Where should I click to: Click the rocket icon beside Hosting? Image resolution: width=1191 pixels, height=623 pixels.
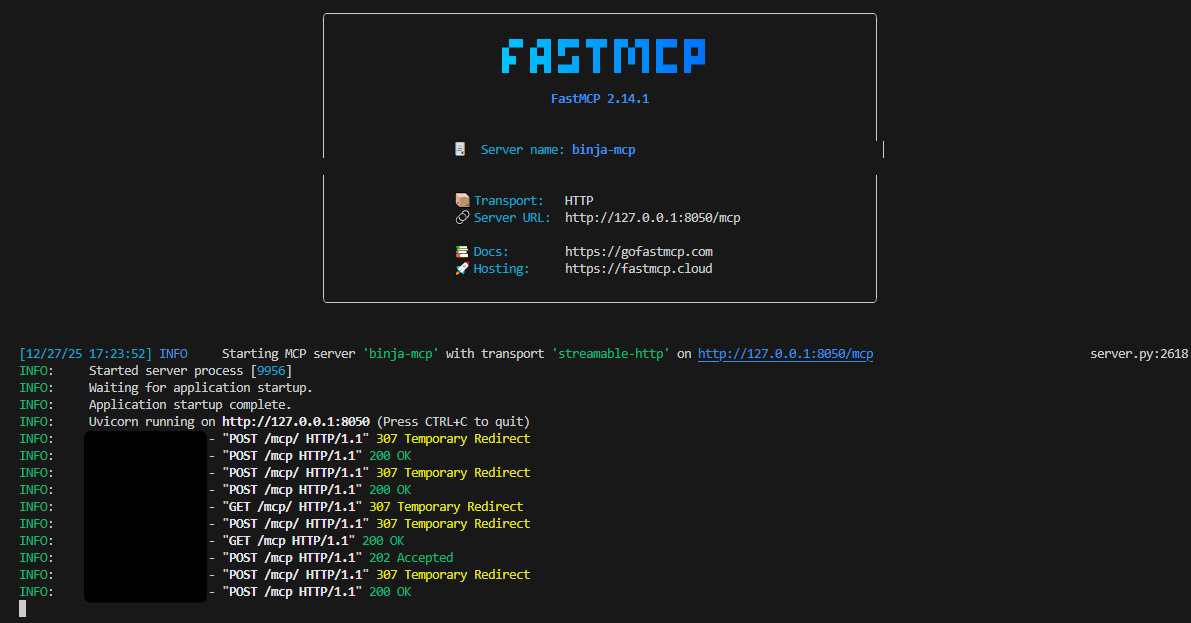coord(462,269)
